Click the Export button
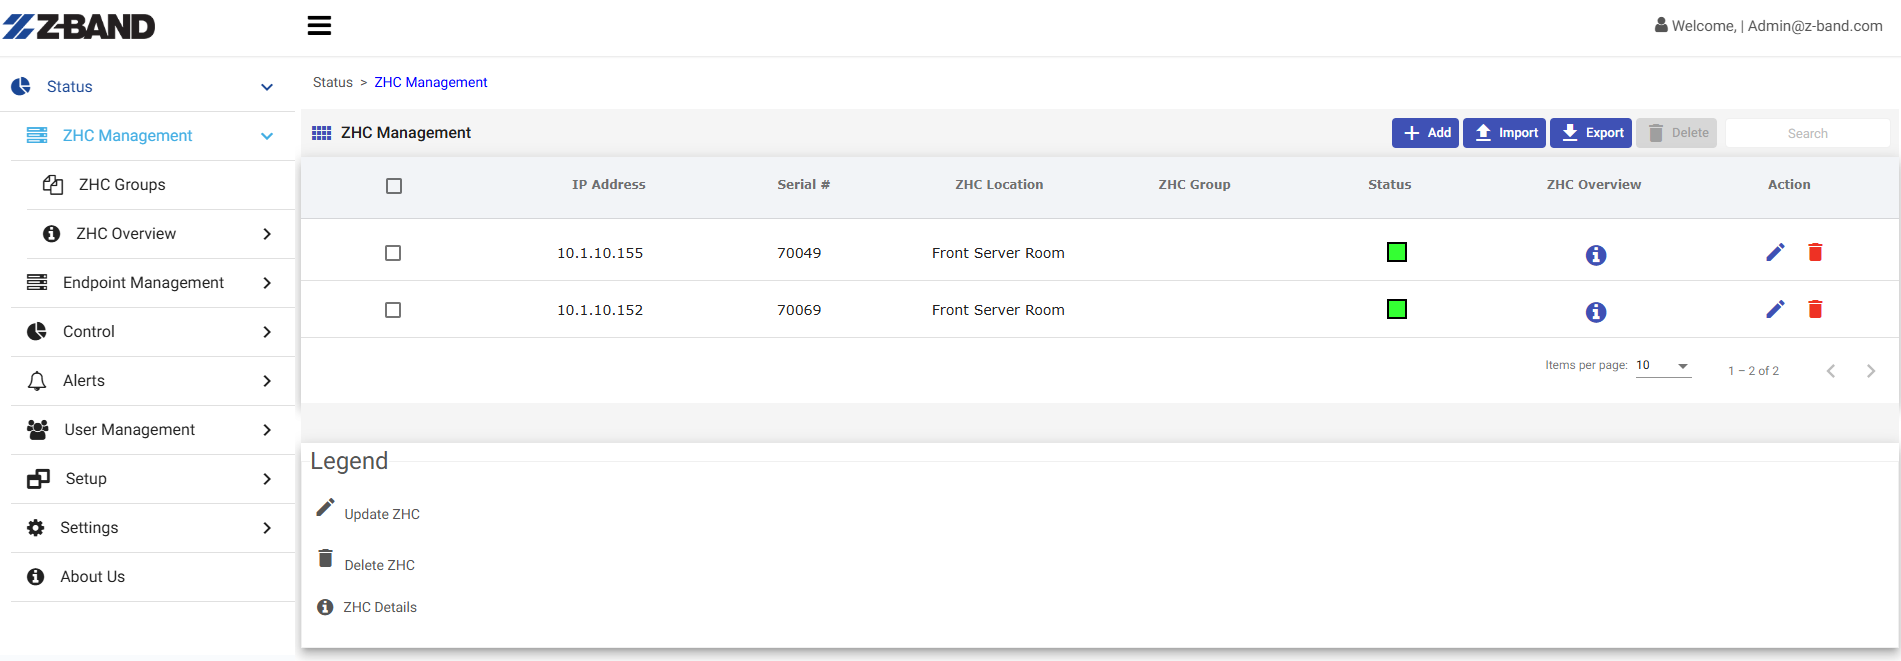 1591,133
